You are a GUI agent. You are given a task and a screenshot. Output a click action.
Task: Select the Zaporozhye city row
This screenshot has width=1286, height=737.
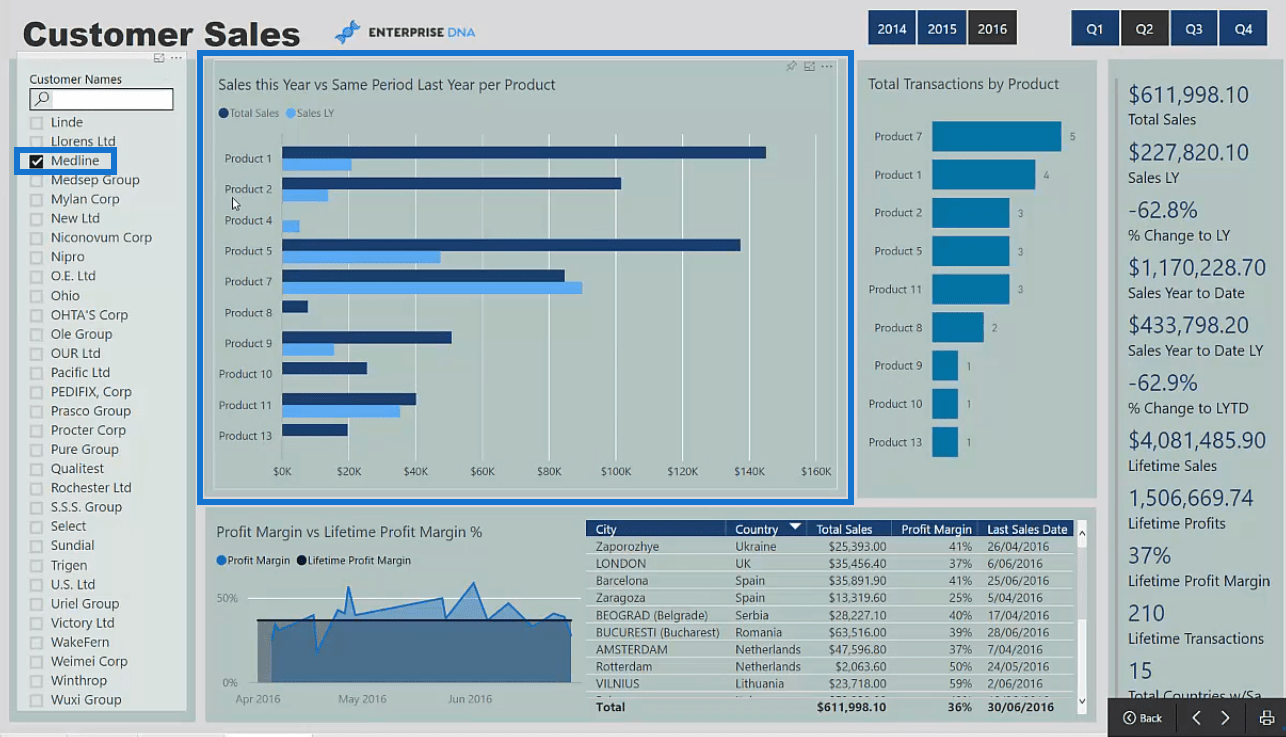(830, 547)
